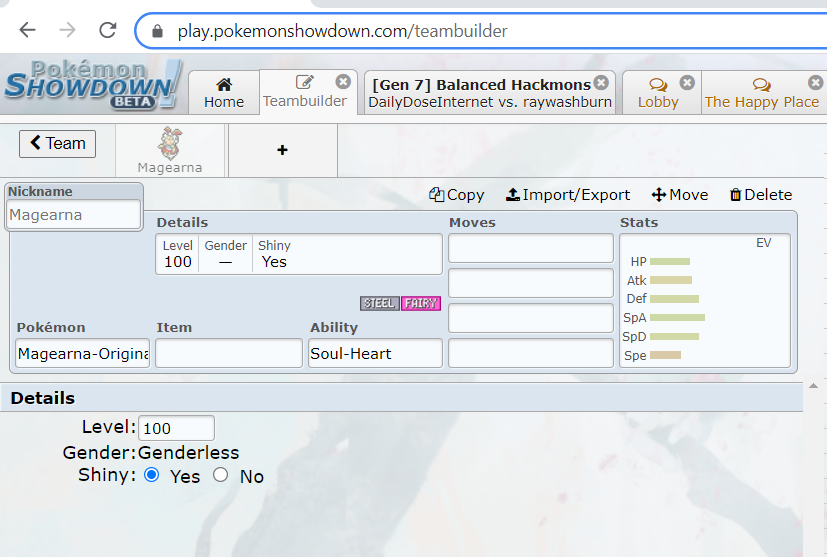The width and height of the screenshot is (827, 557).
Task: Select Shiny No radio button
Action: click(220, 475)
